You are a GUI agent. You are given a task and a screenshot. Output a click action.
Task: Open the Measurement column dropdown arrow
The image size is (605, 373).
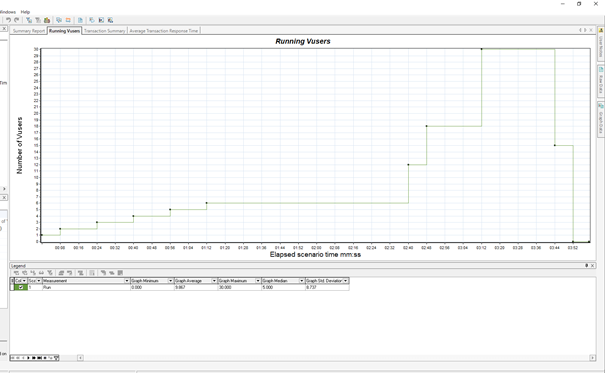click(127, 281)
